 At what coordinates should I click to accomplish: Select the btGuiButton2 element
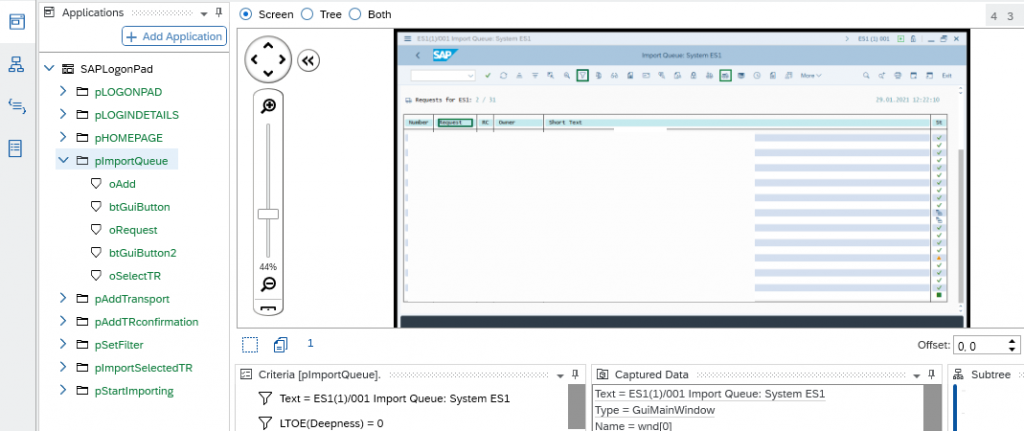(x=142, y=253)
